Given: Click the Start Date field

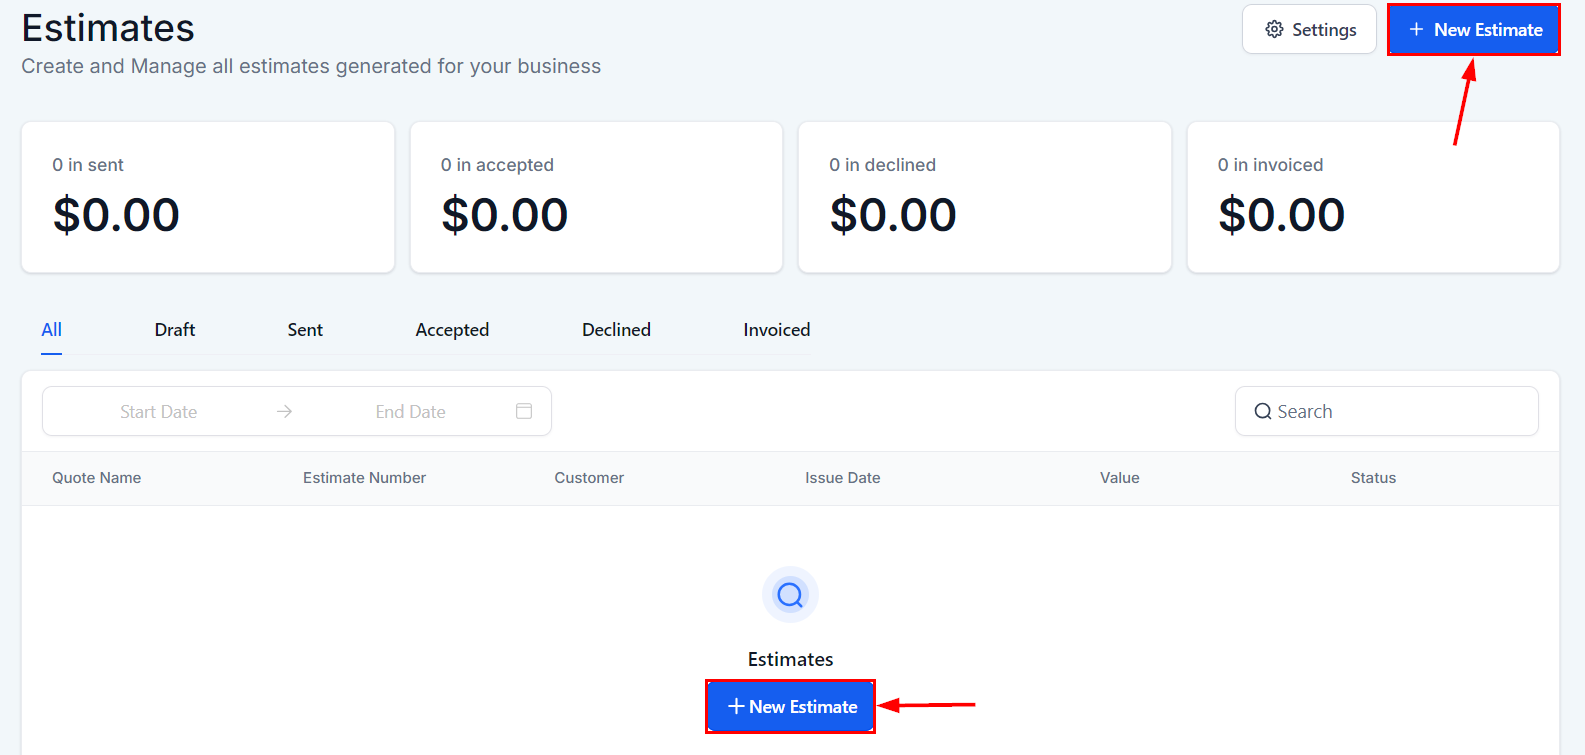Looking at the screenshot, I should point(158,411).
